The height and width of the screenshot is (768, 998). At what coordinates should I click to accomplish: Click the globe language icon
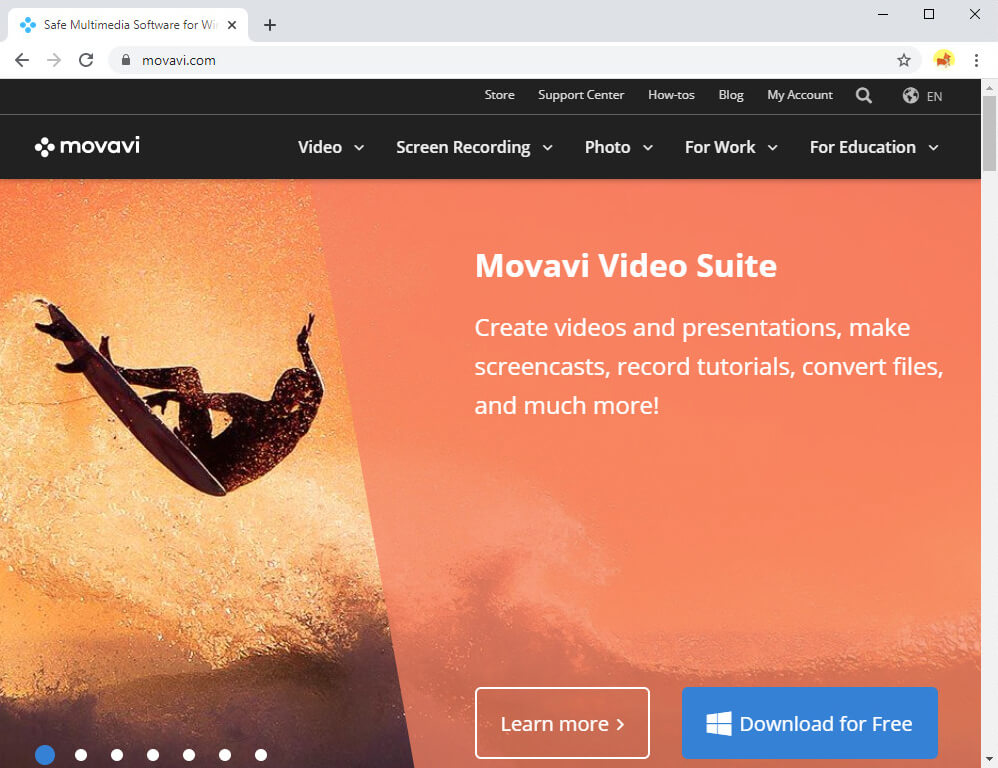[911, 95]
